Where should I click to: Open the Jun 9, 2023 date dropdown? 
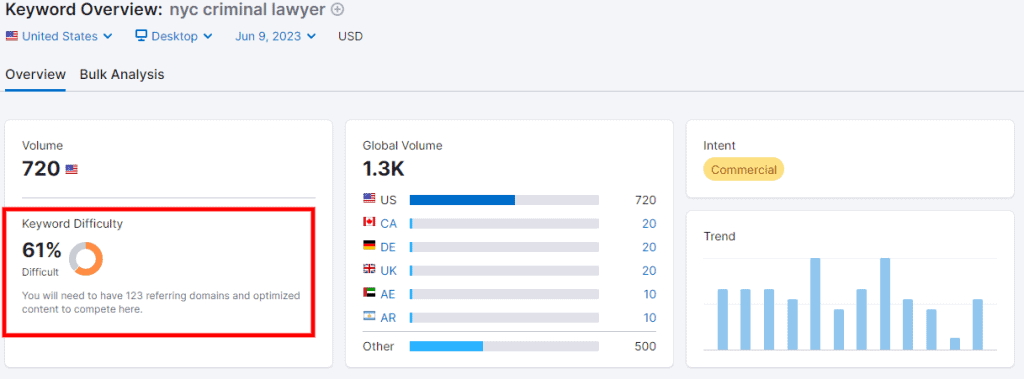pos(276,36)
